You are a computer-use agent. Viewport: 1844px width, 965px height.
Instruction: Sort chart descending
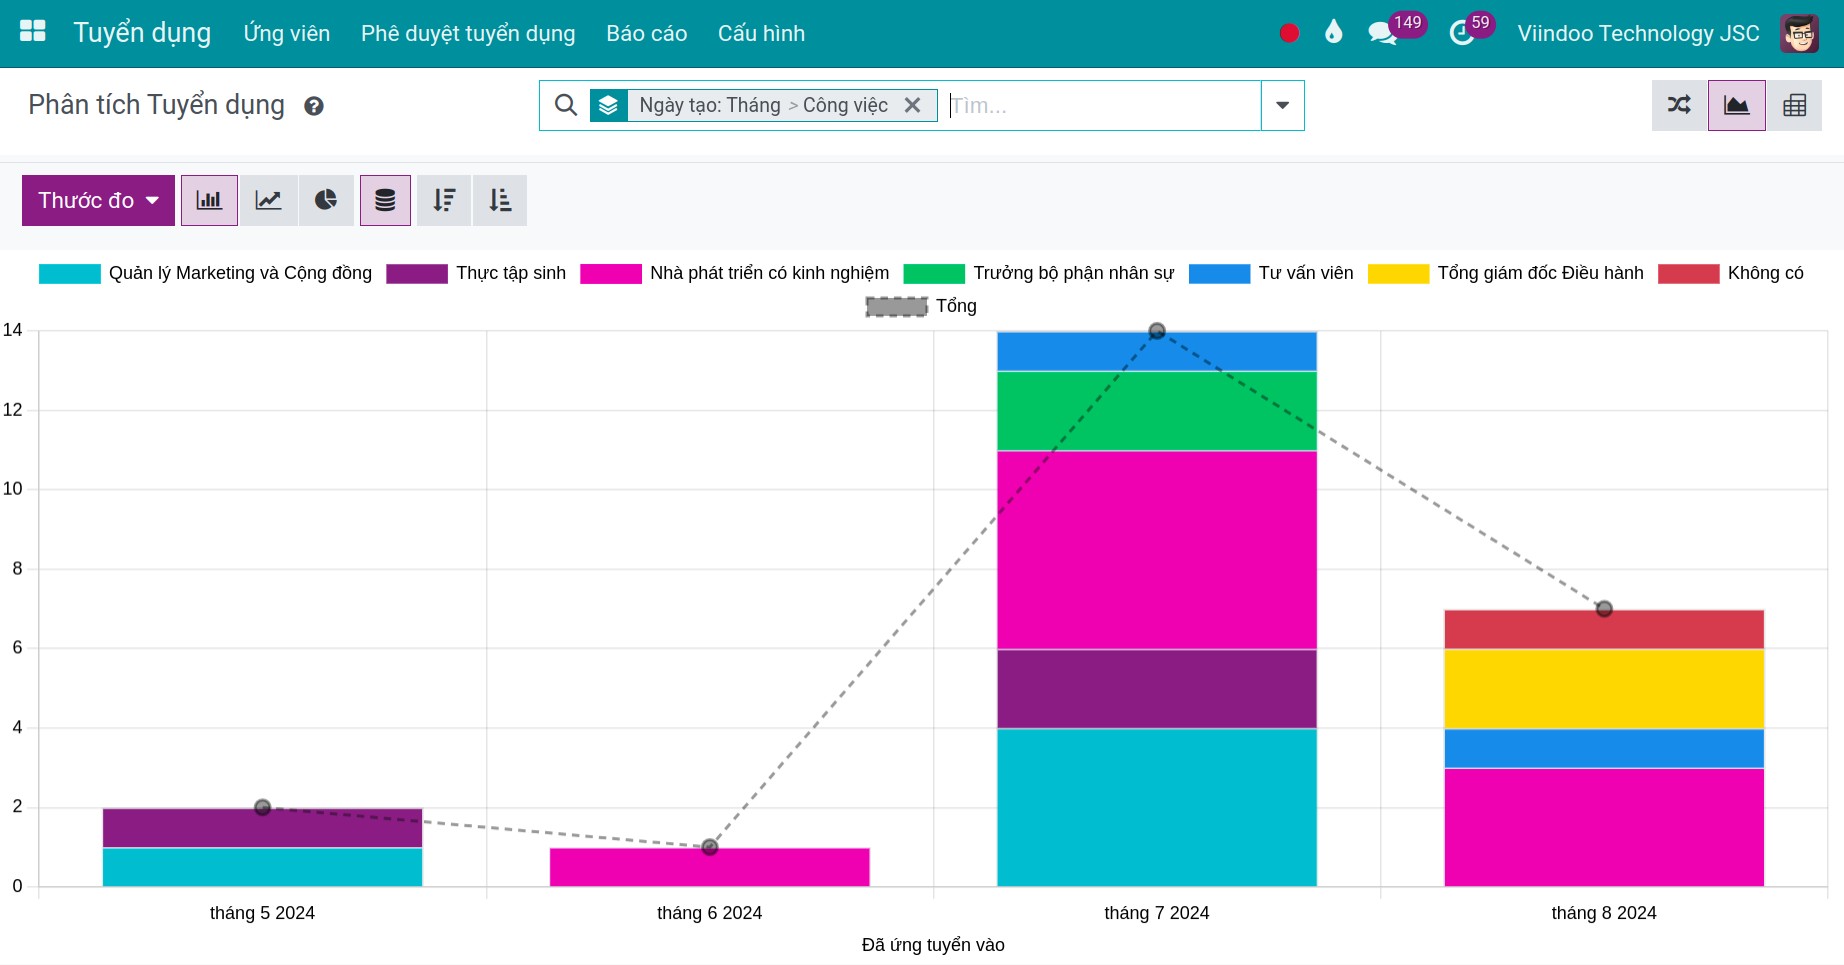pos(444,200)
